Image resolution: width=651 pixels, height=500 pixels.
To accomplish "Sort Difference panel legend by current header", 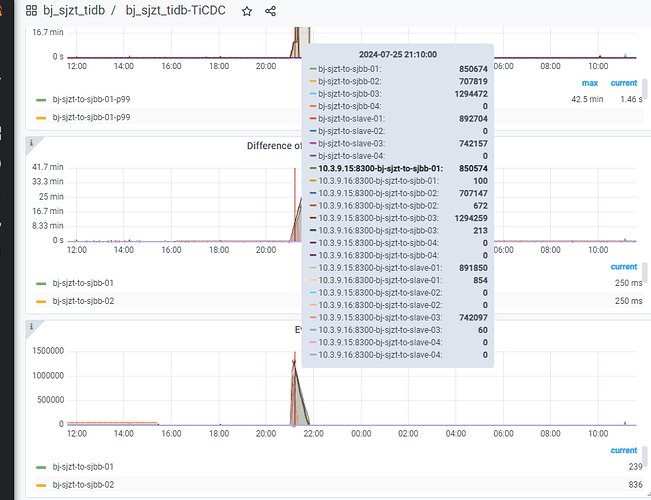I will click(x=623, y=267).
